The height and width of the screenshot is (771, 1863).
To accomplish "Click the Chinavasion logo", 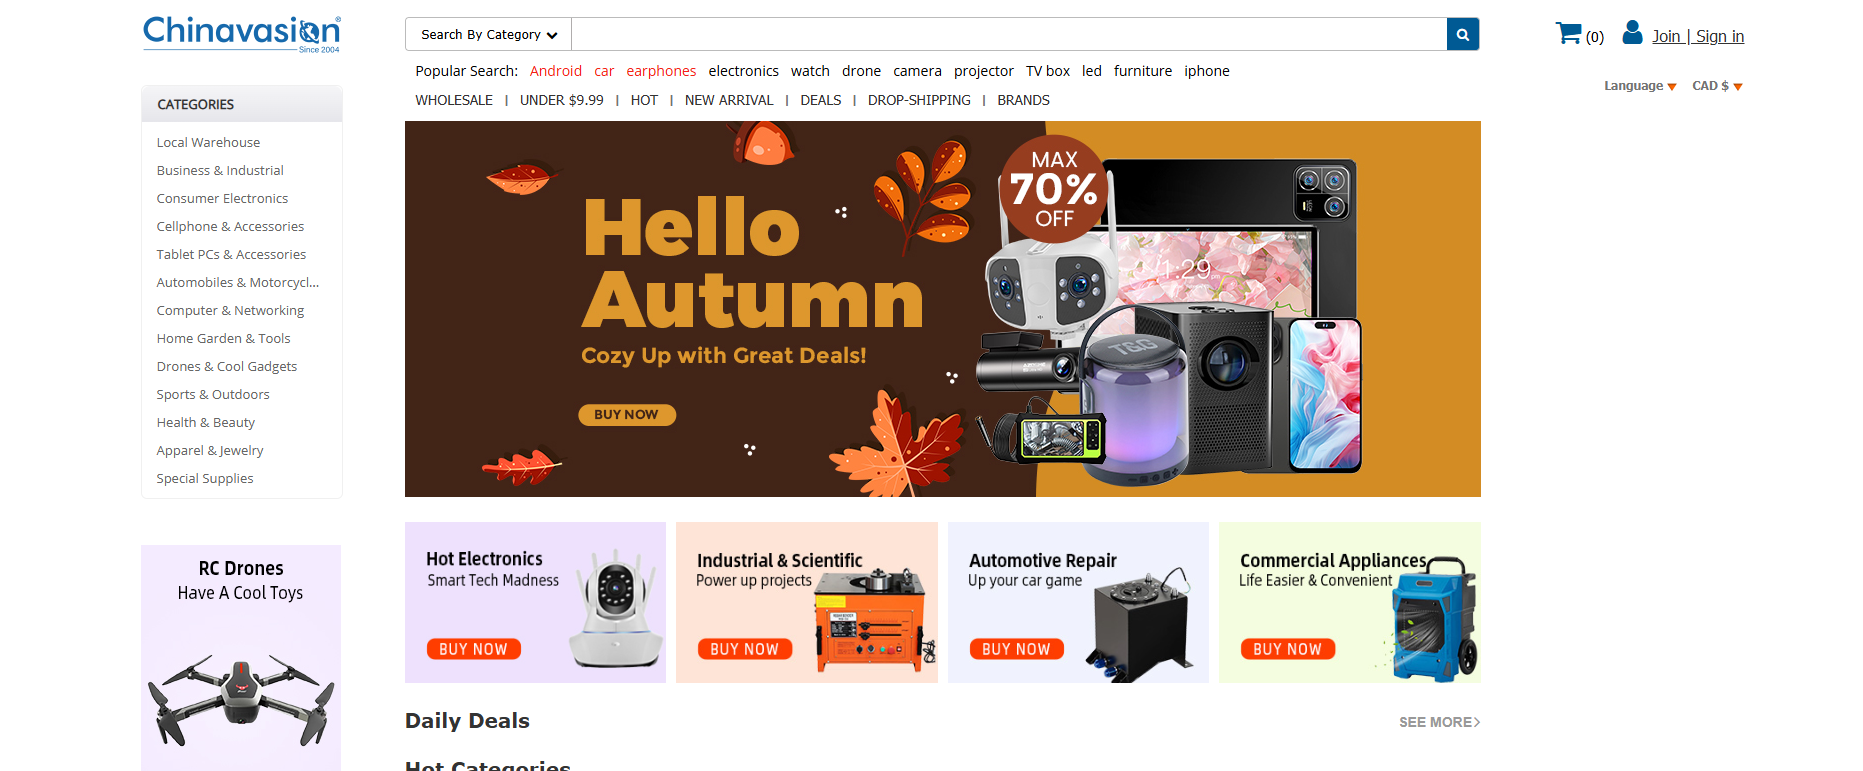I will [x=242, y=34].
